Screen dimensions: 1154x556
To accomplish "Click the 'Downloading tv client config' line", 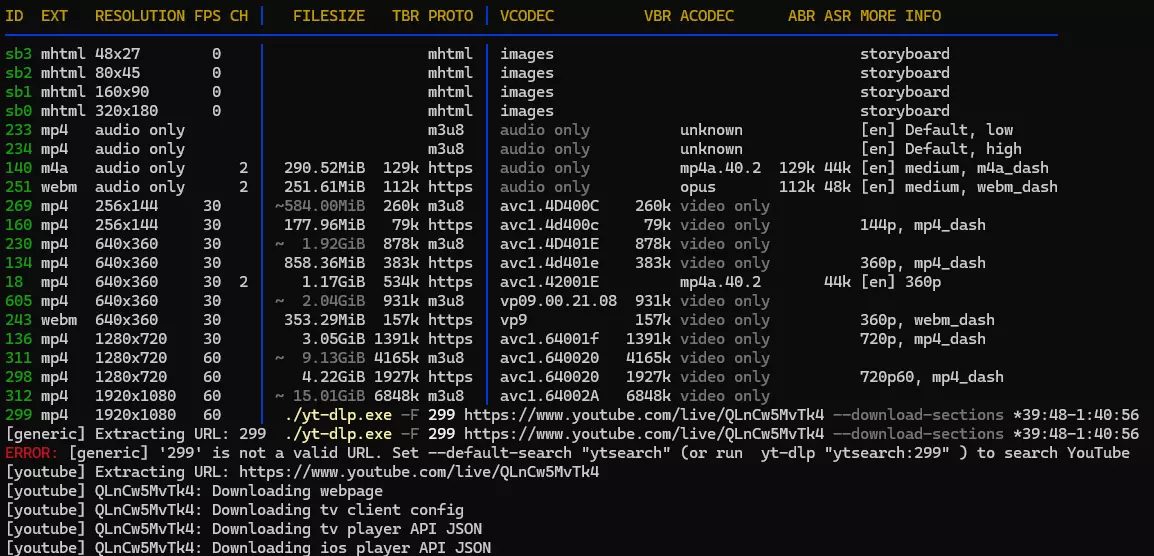I will pos(235,510).
